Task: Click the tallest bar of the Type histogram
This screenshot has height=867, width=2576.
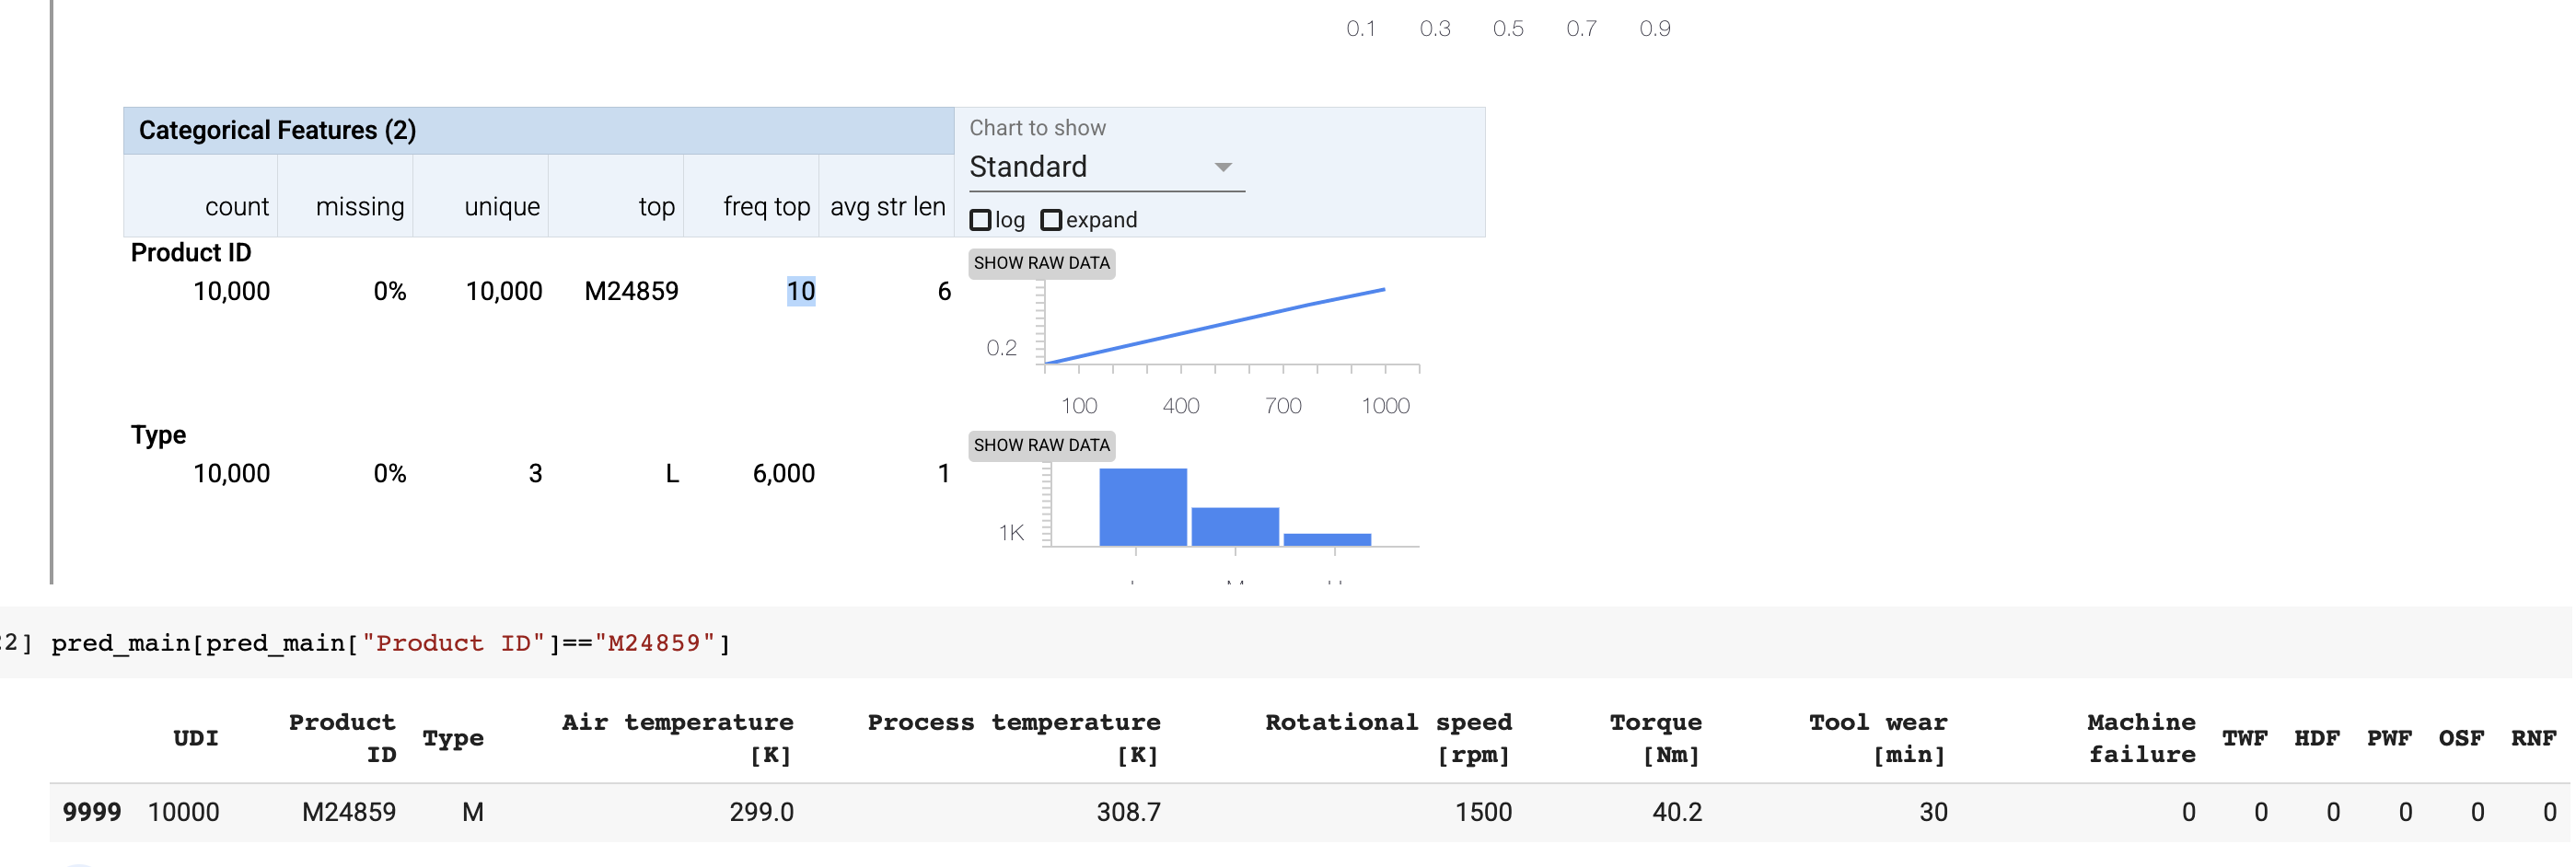Action: point(1142,505)
